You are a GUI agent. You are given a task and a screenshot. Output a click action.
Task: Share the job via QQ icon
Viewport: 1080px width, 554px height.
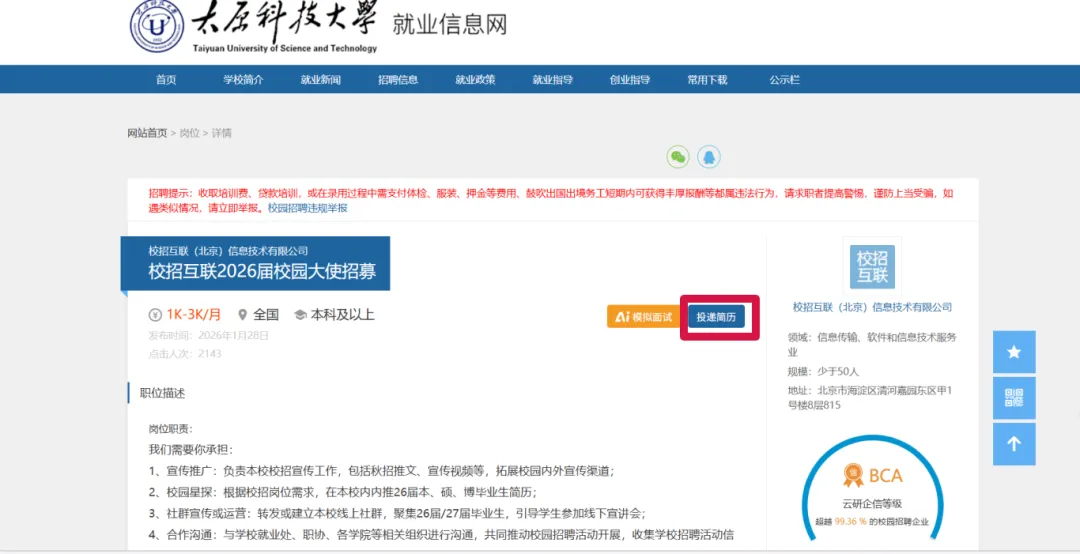tap(709, 157)
